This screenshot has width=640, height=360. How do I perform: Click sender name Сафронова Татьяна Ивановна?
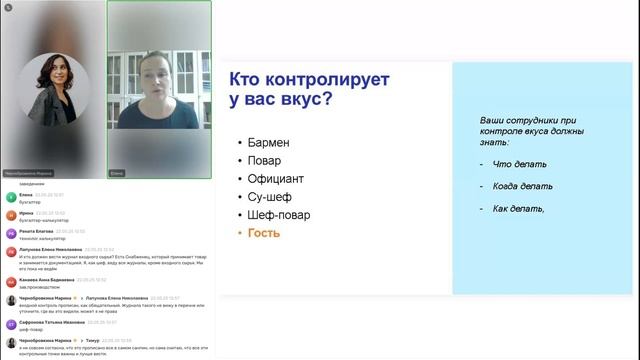[x=52, y=322]
